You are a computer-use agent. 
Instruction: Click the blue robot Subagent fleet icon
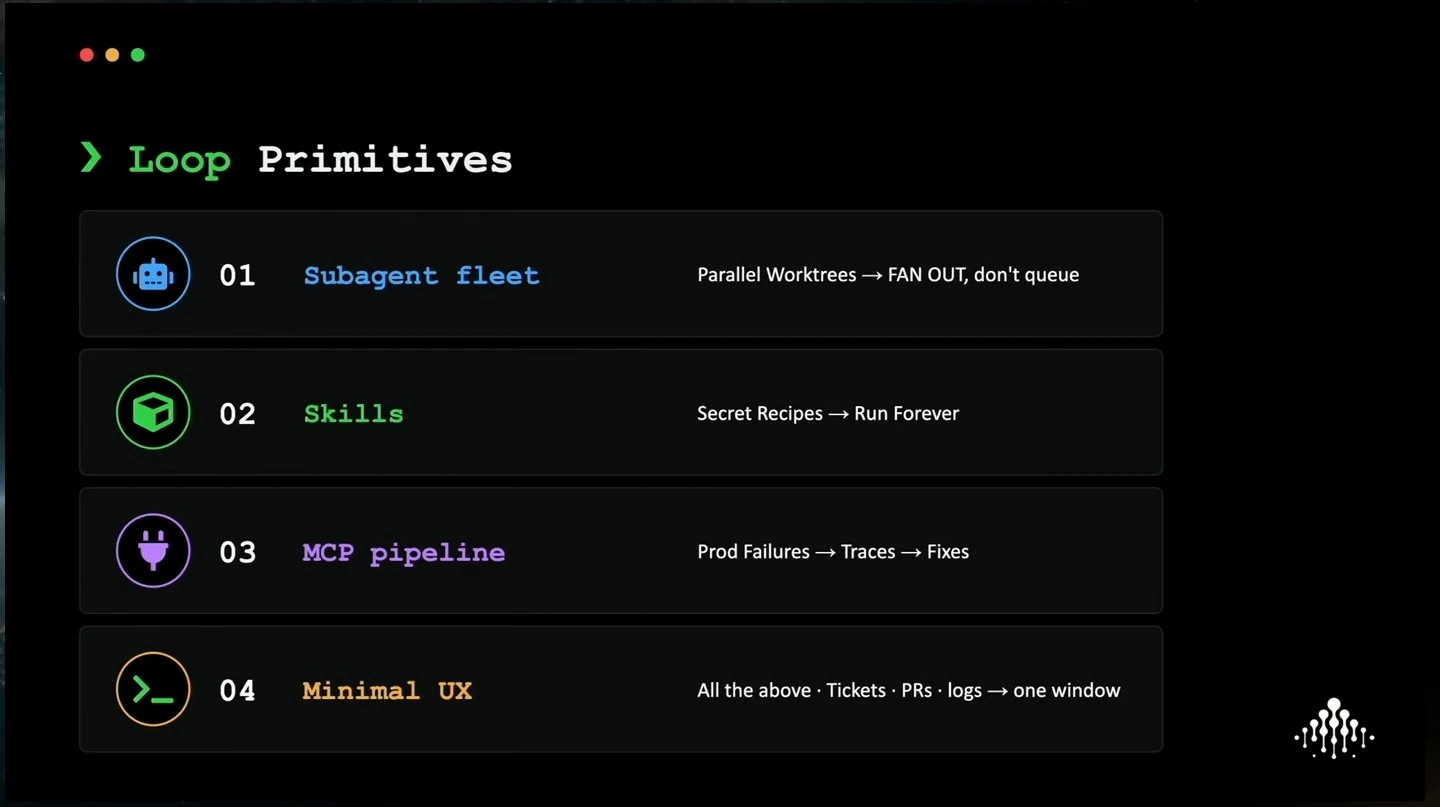[x=153, y=274]
